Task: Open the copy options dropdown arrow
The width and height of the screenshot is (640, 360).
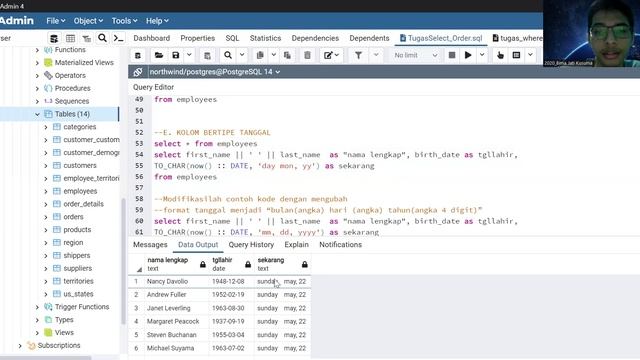Action: [x=273, y=55]
